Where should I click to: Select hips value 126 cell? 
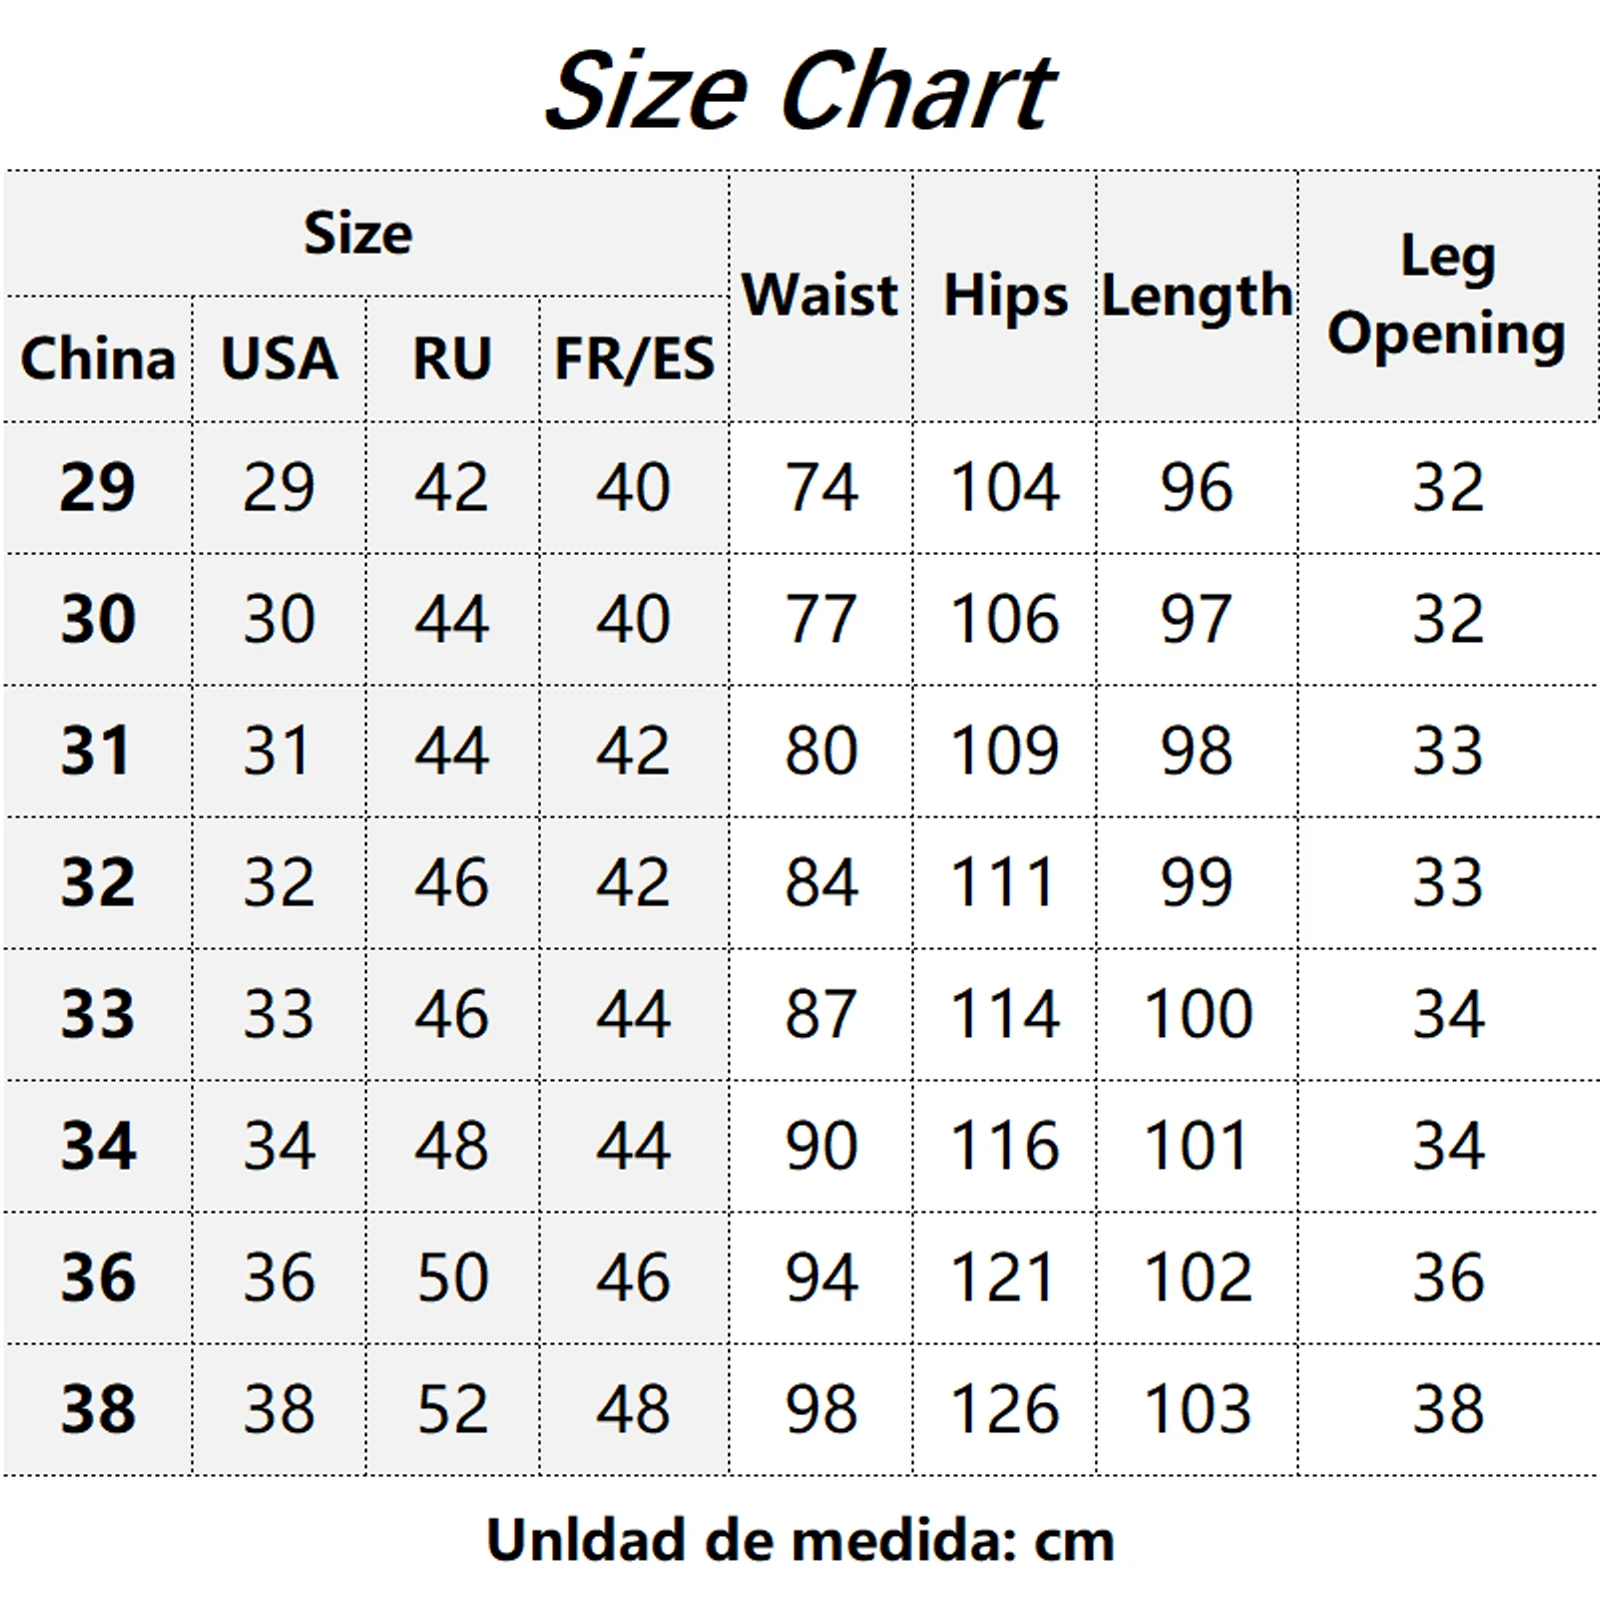point(1005,1409)
